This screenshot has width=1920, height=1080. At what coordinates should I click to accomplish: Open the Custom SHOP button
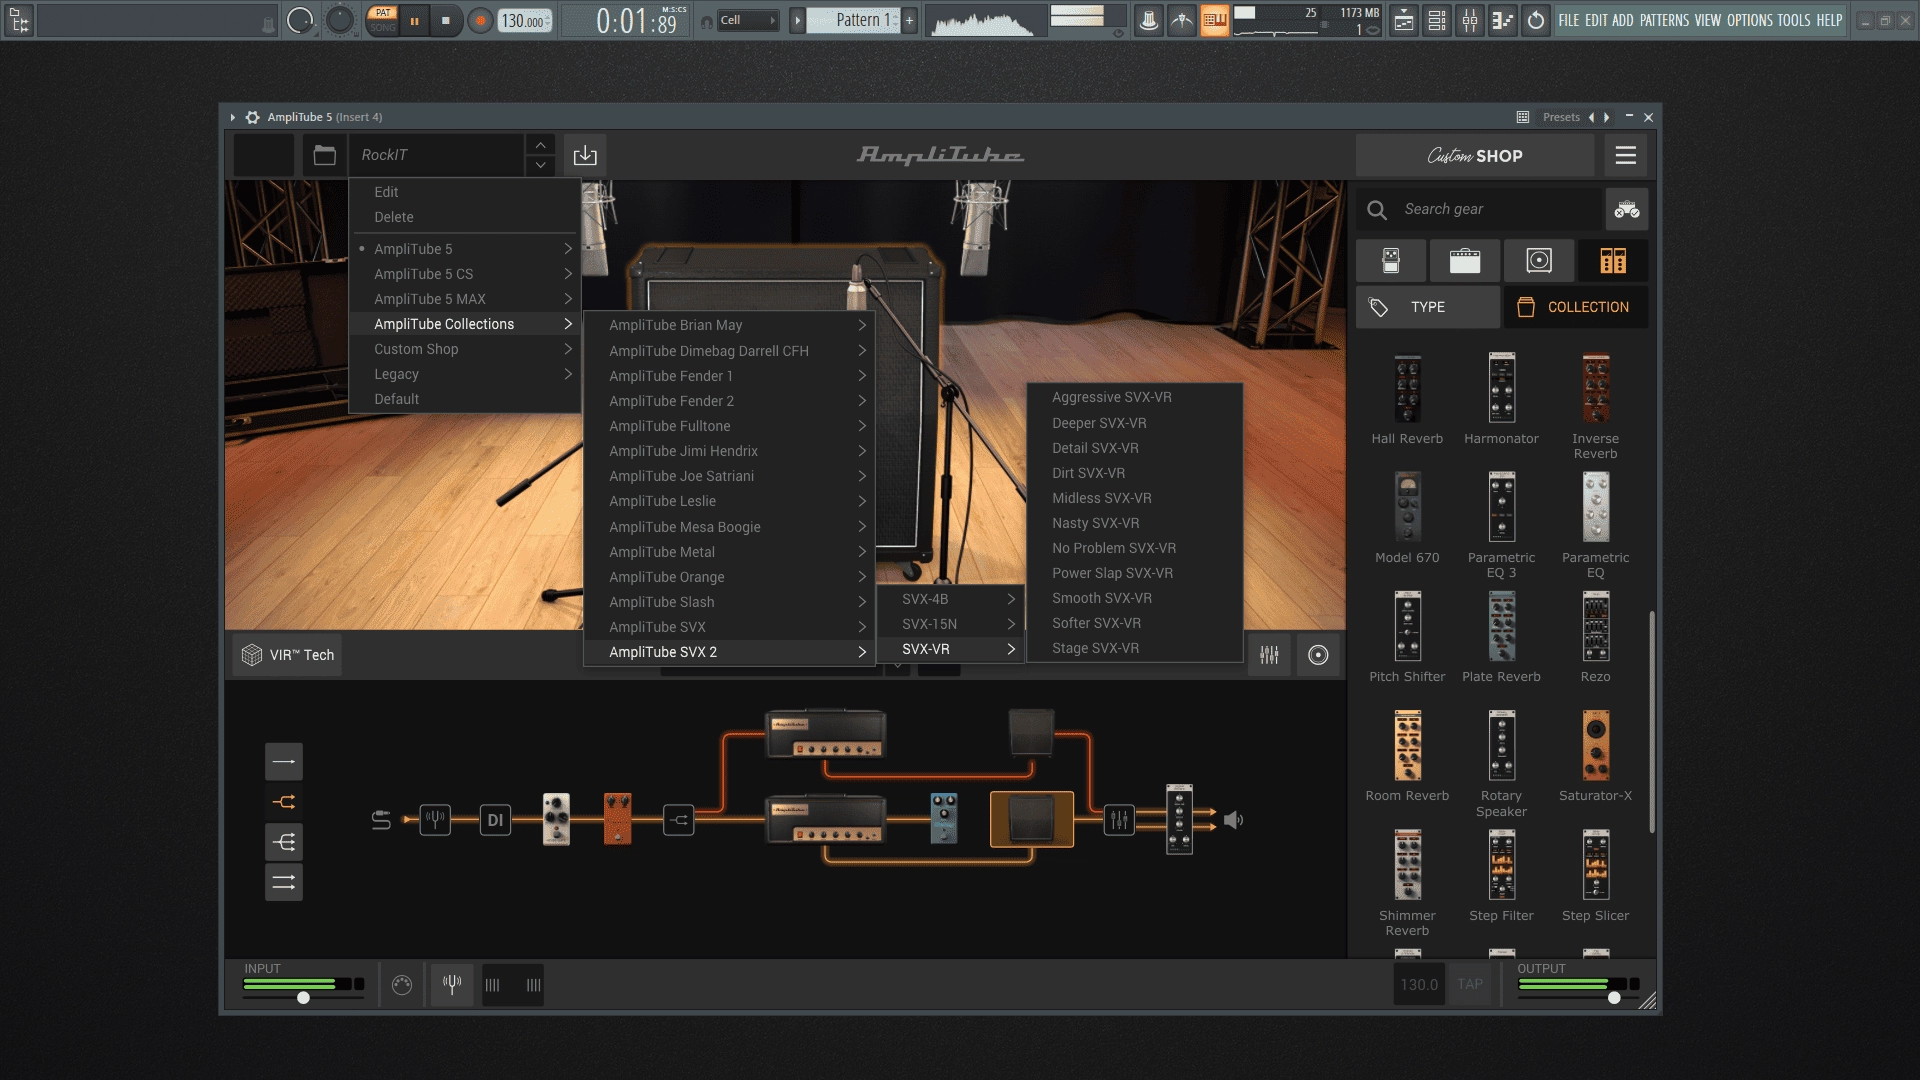[1475, 155]
